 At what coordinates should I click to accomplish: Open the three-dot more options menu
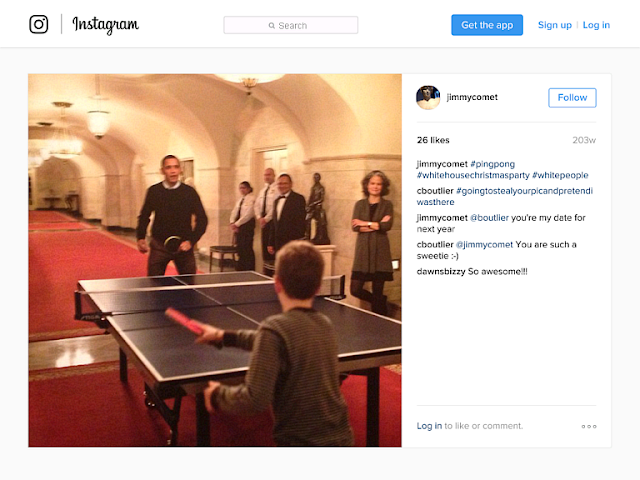coord(589,426)
